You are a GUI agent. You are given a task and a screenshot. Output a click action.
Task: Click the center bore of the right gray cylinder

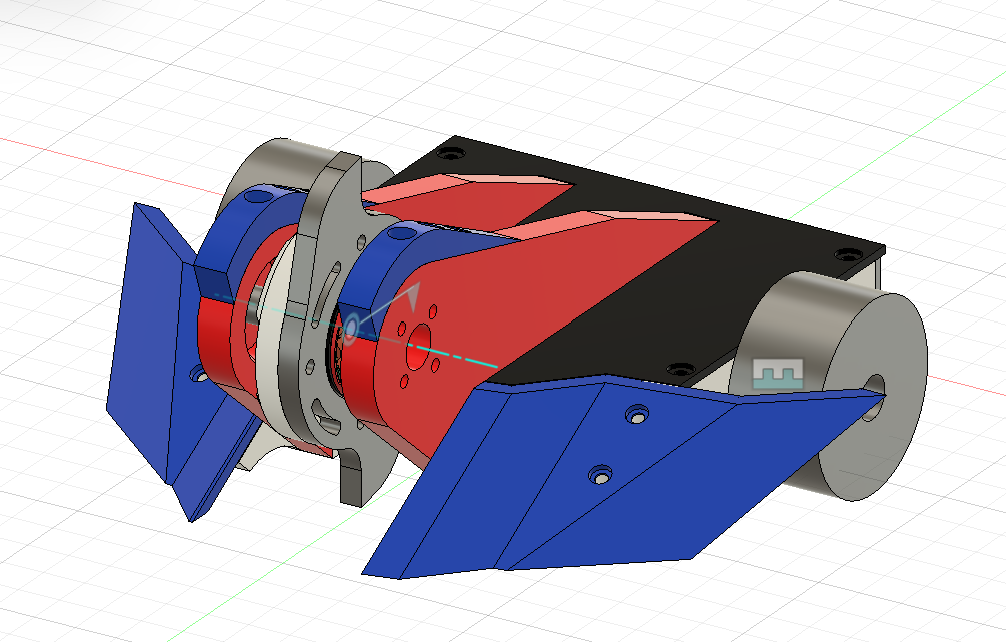873,398
